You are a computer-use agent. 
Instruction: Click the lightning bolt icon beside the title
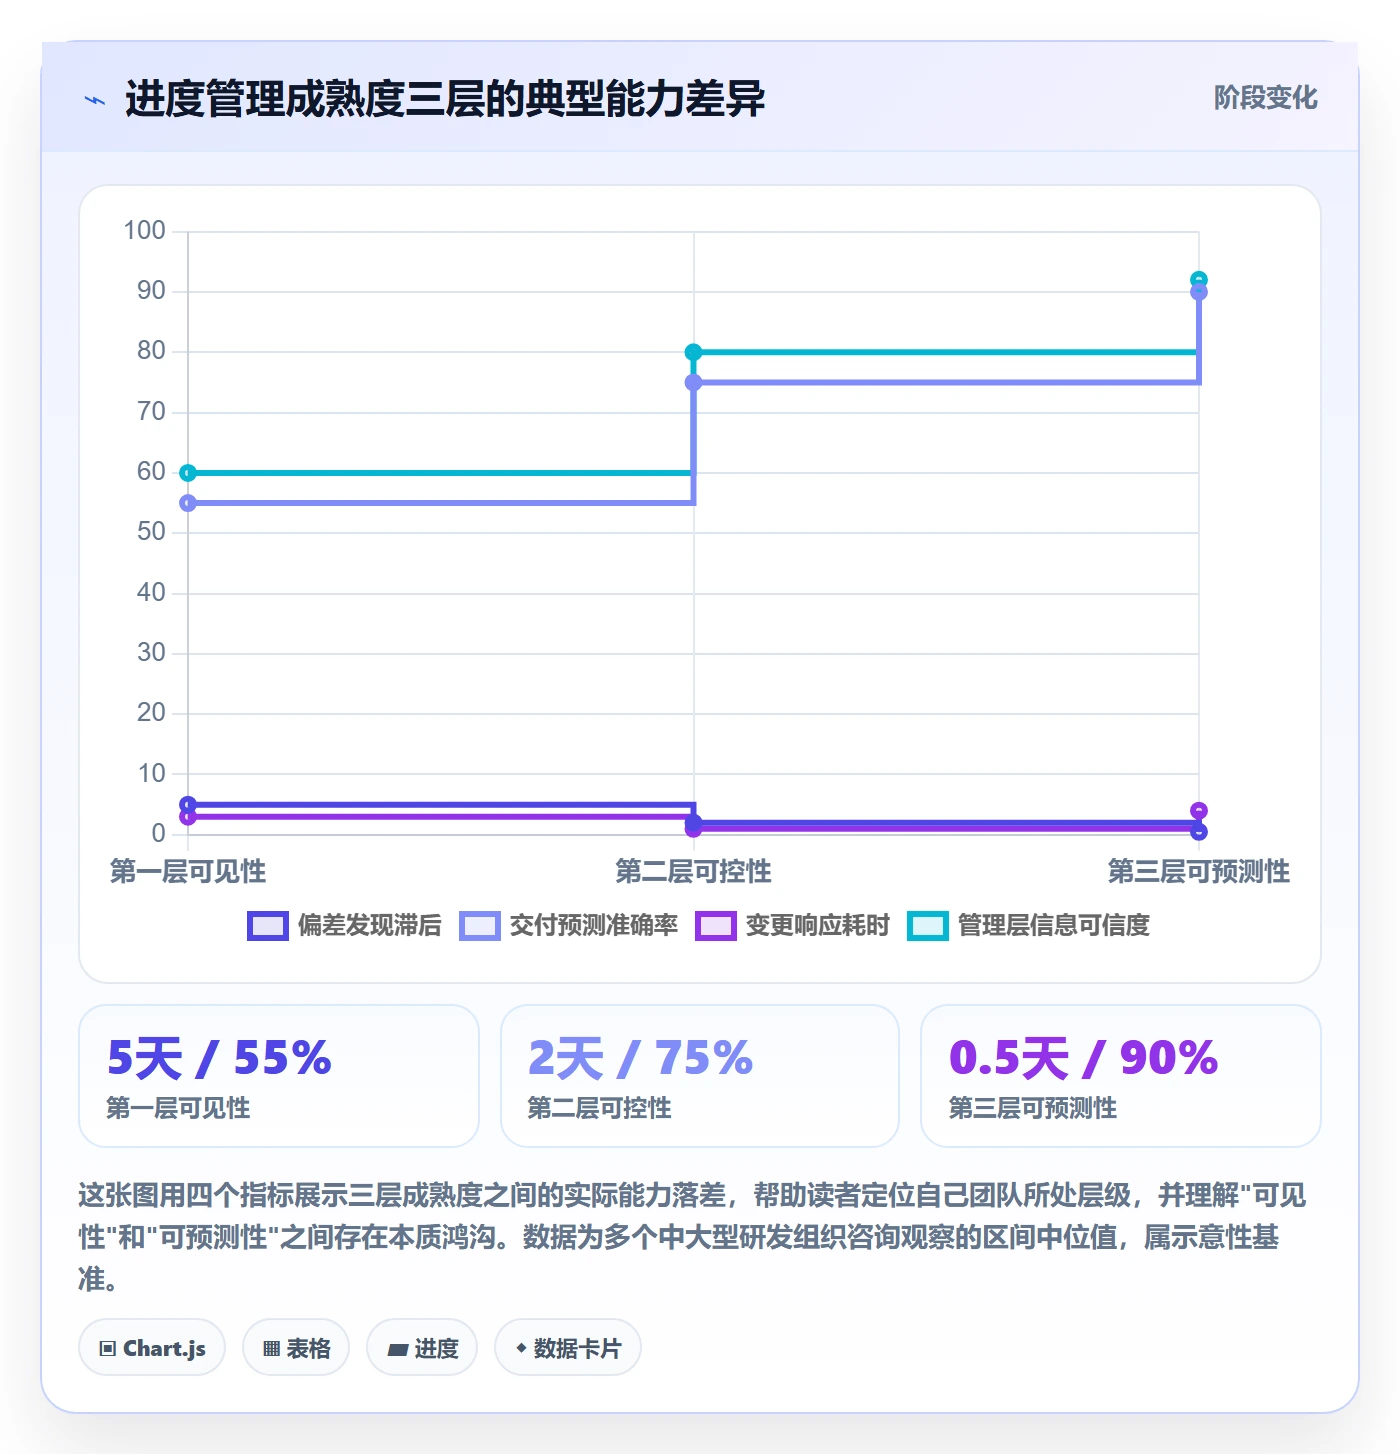point(95,100)
